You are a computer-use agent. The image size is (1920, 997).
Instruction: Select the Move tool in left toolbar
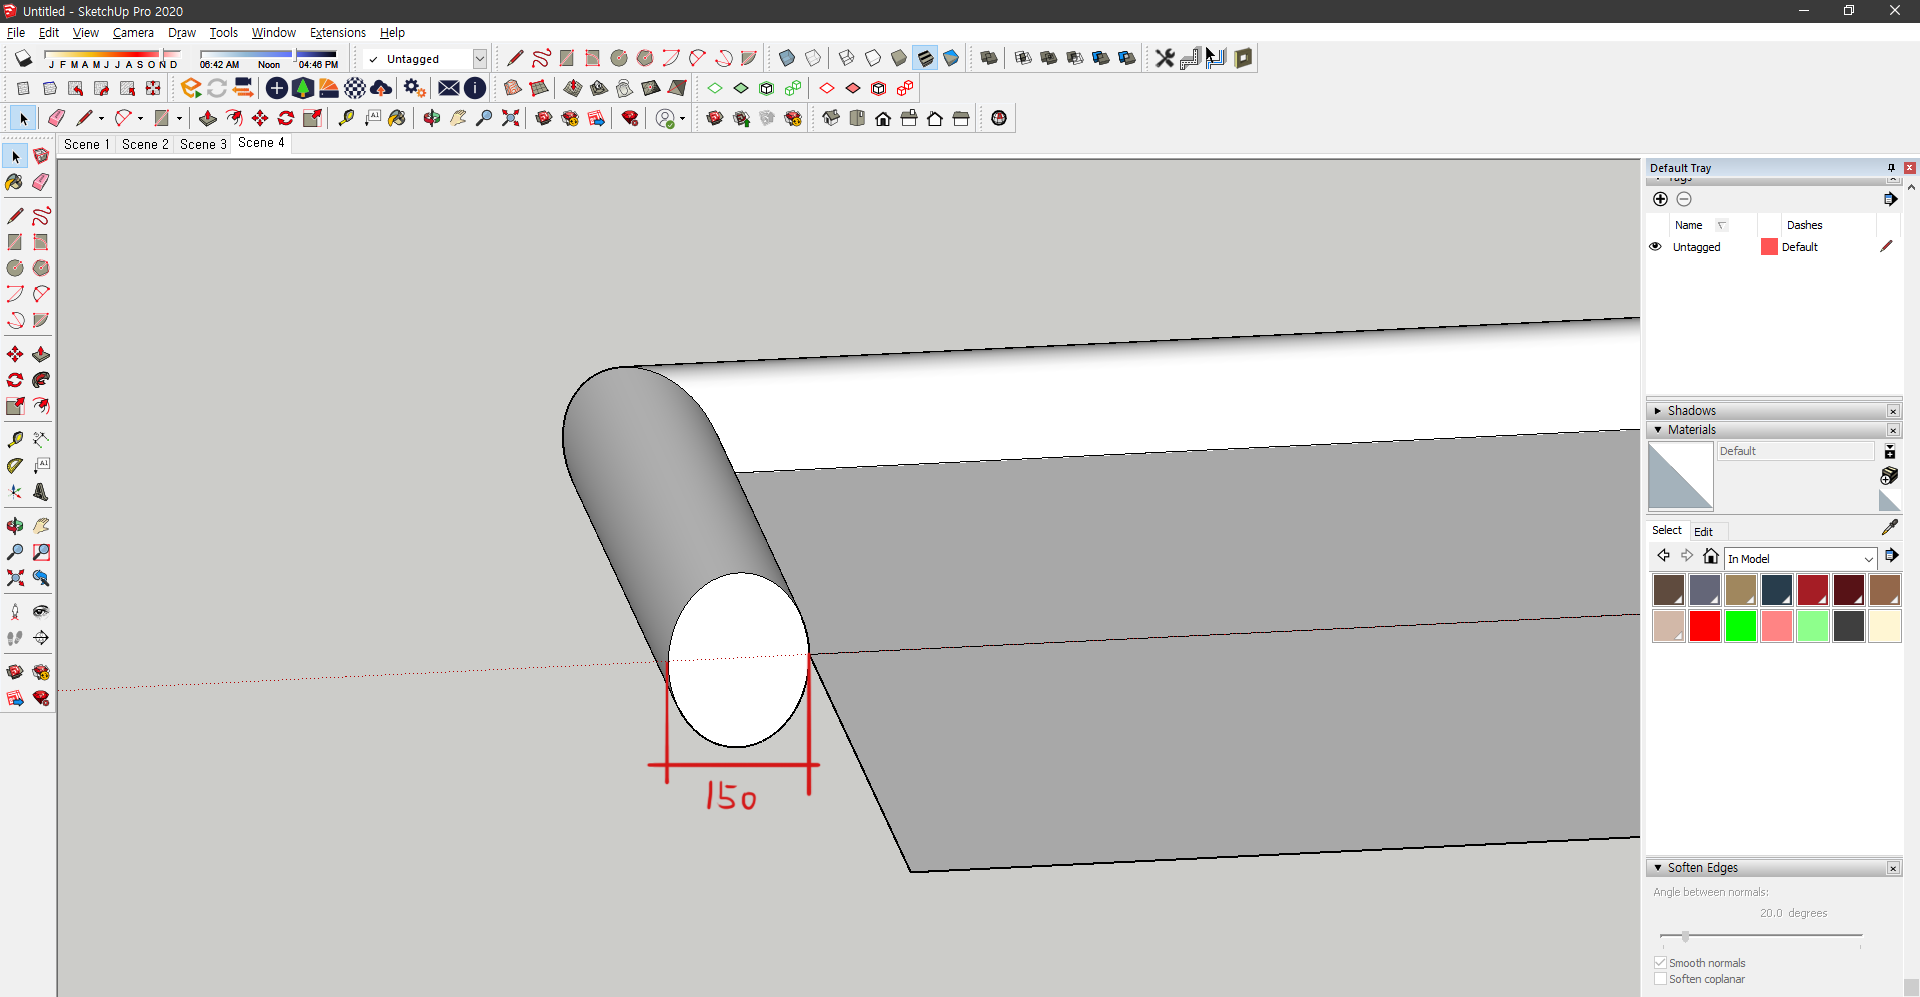15,354
